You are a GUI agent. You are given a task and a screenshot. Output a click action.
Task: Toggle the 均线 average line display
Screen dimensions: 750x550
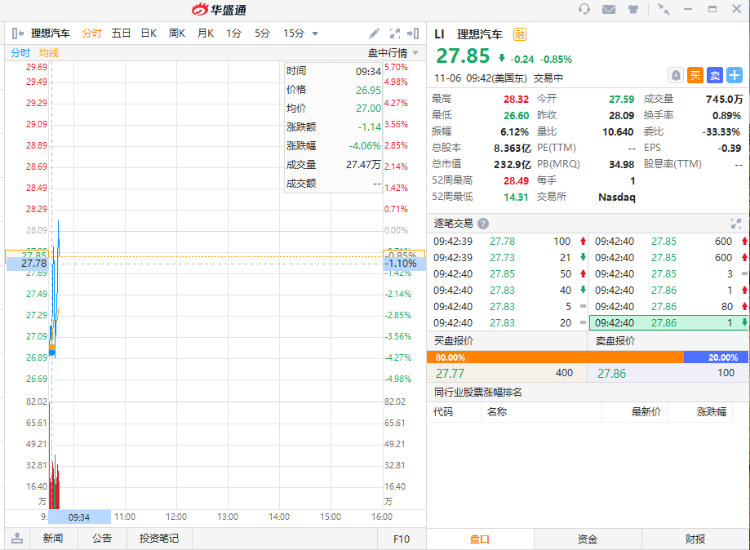tap(48, 53)
